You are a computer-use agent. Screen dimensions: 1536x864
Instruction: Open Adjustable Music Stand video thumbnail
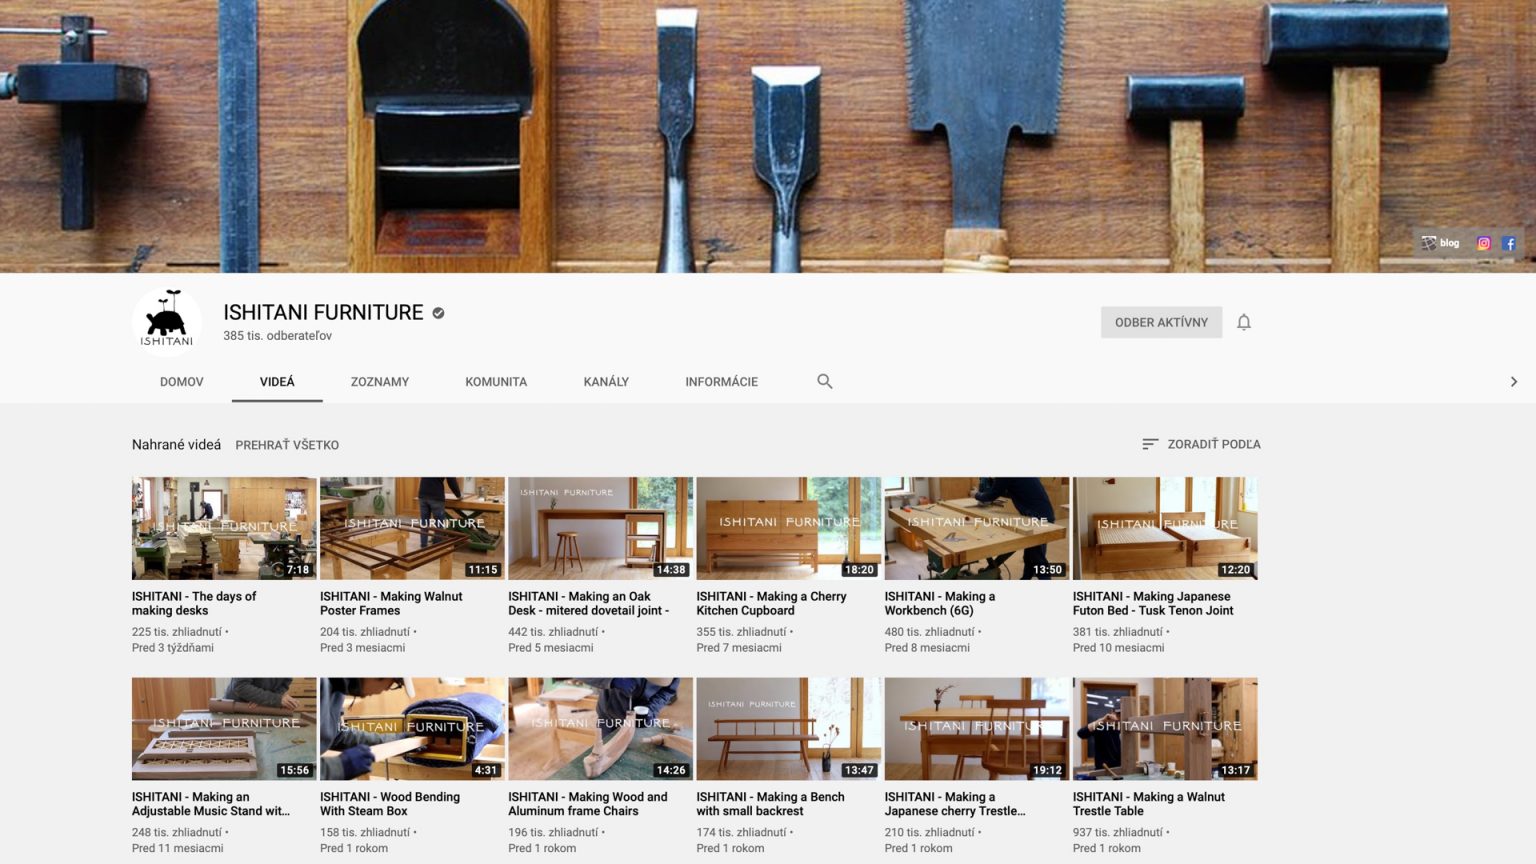[224, 729]
